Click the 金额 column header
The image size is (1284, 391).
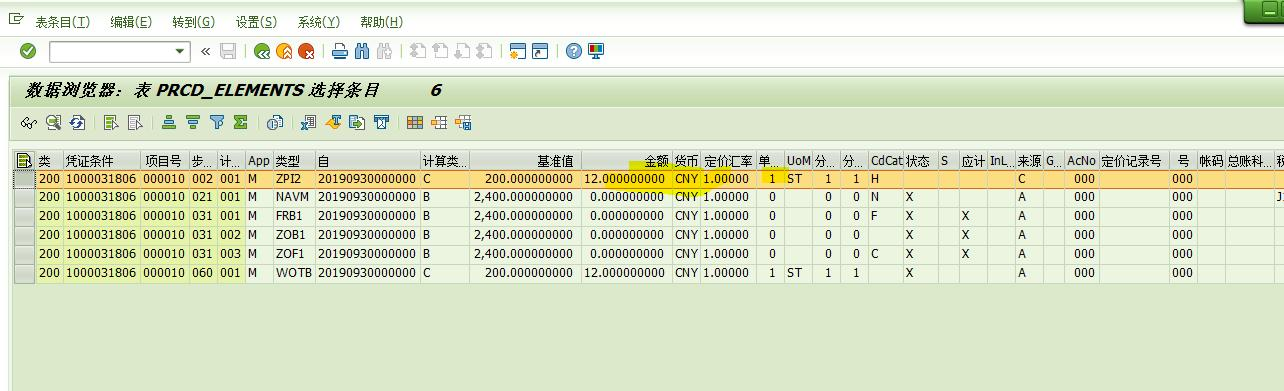tap(626, 160)
